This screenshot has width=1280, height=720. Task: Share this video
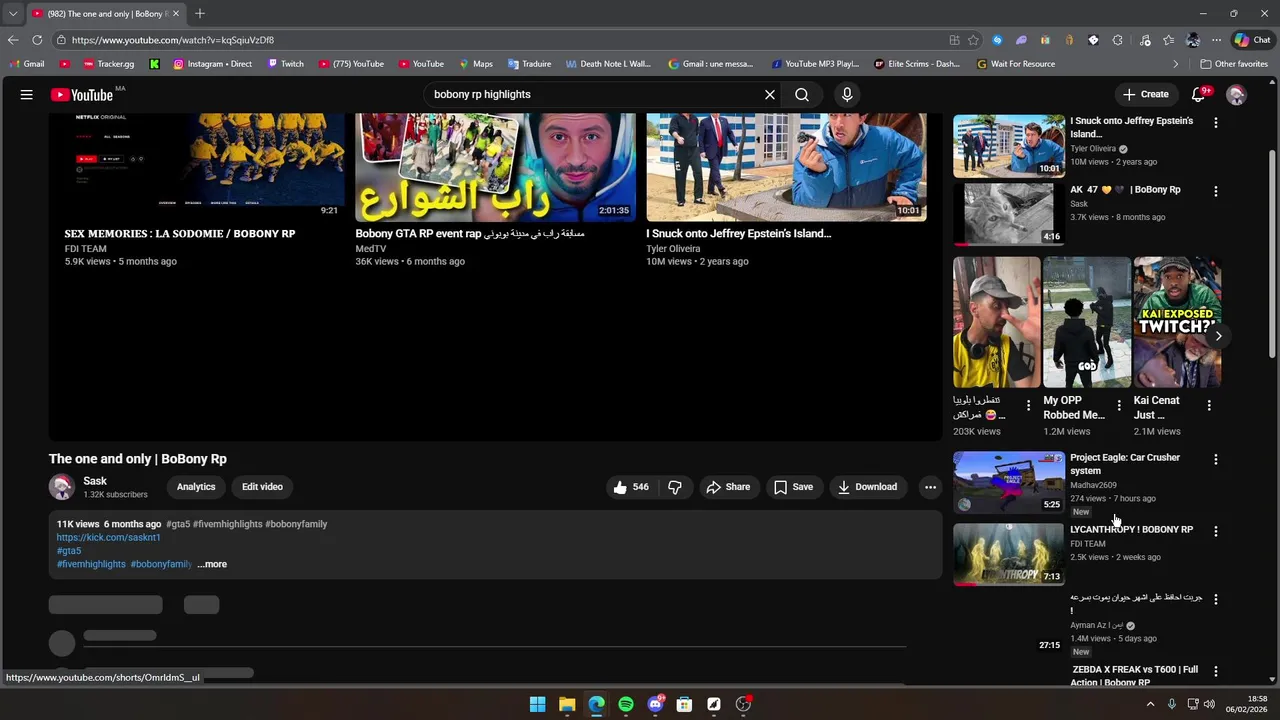point(728,487)
